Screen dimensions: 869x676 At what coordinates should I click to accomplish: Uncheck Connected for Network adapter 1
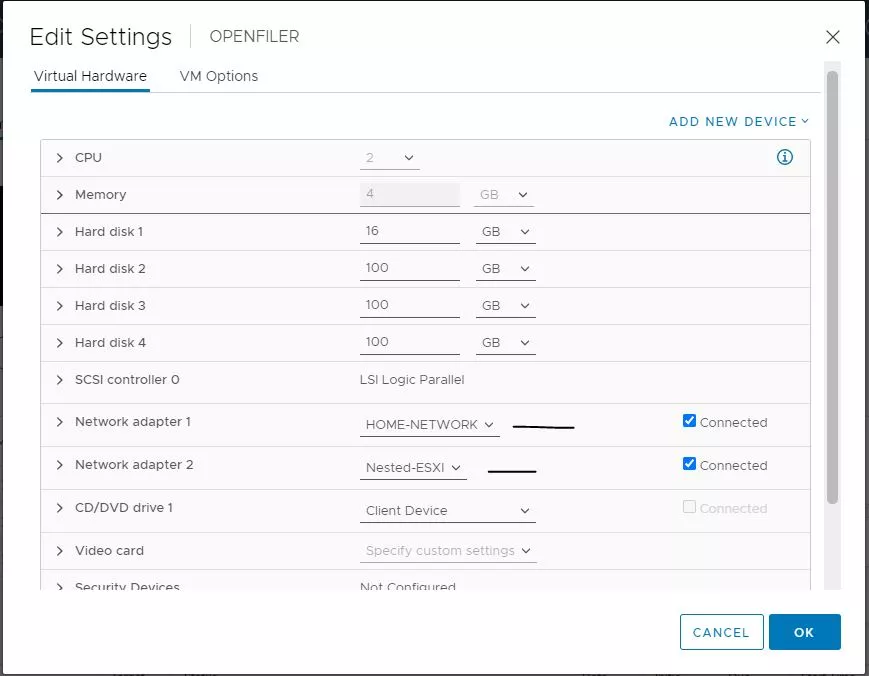pos(689,421)
